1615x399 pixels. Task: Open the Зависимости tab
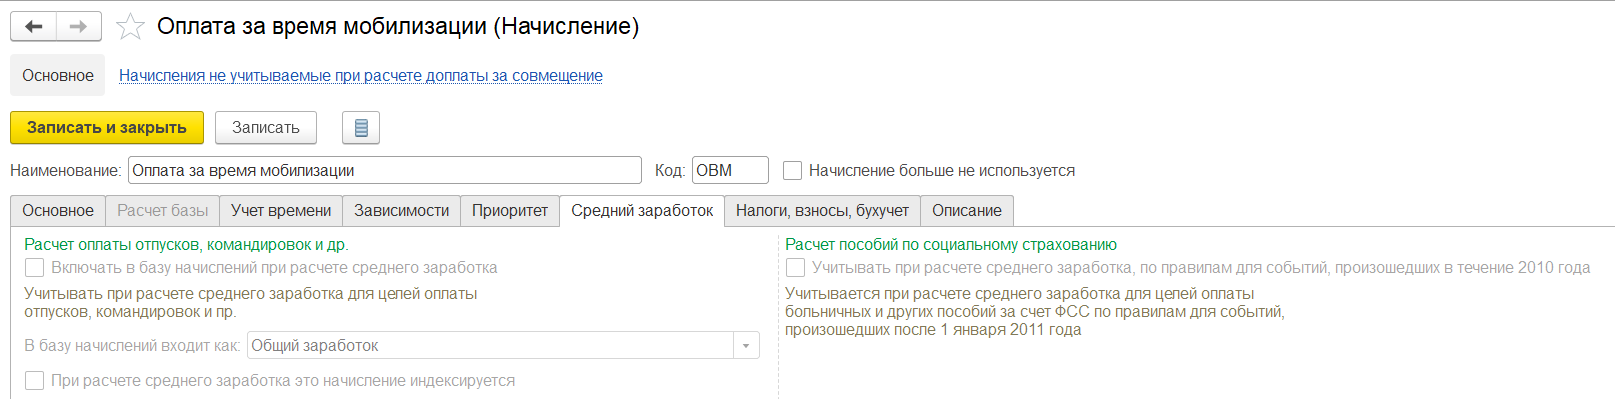402,211
